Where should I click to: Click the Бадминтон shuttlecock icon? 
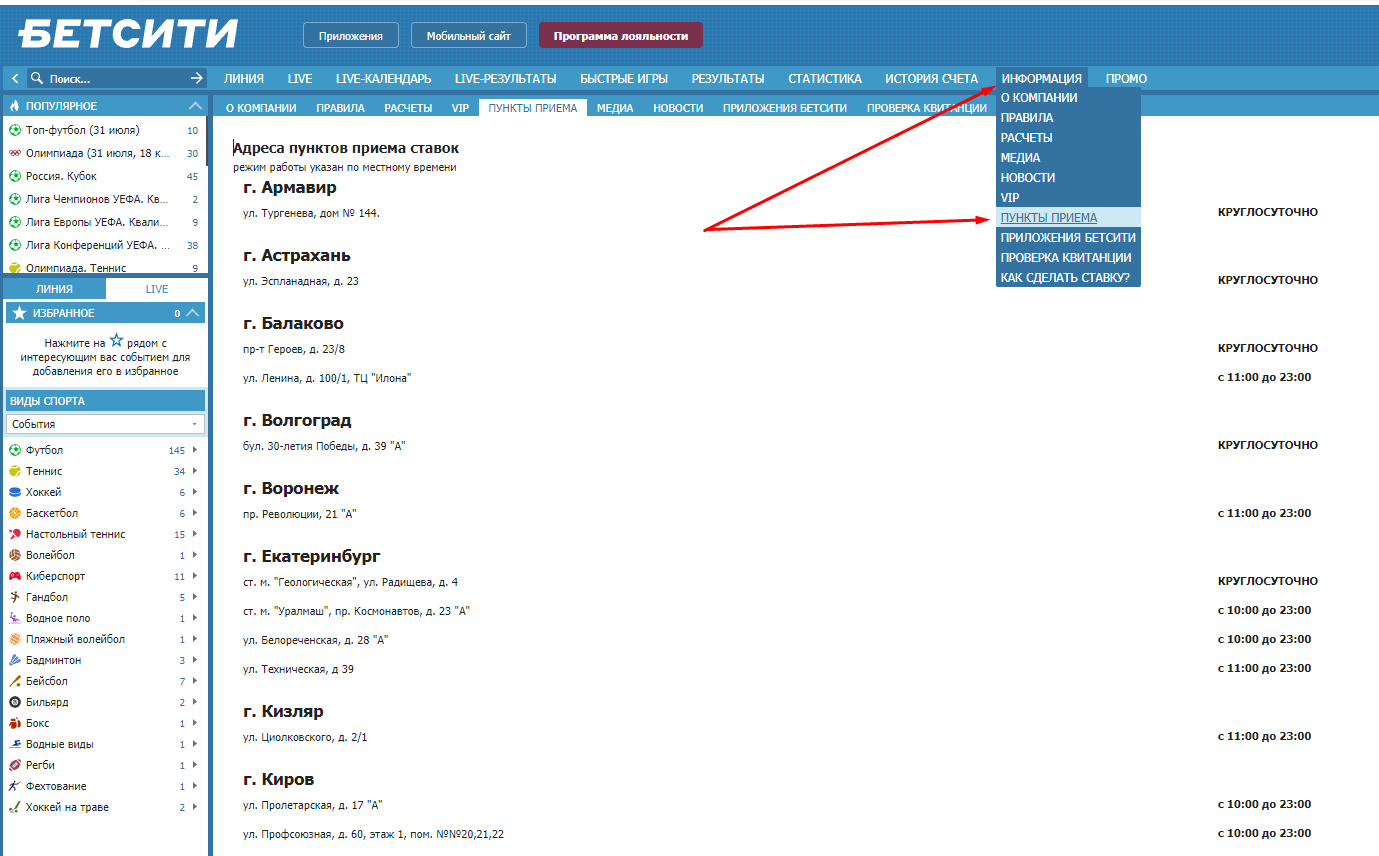pos(15,660)
